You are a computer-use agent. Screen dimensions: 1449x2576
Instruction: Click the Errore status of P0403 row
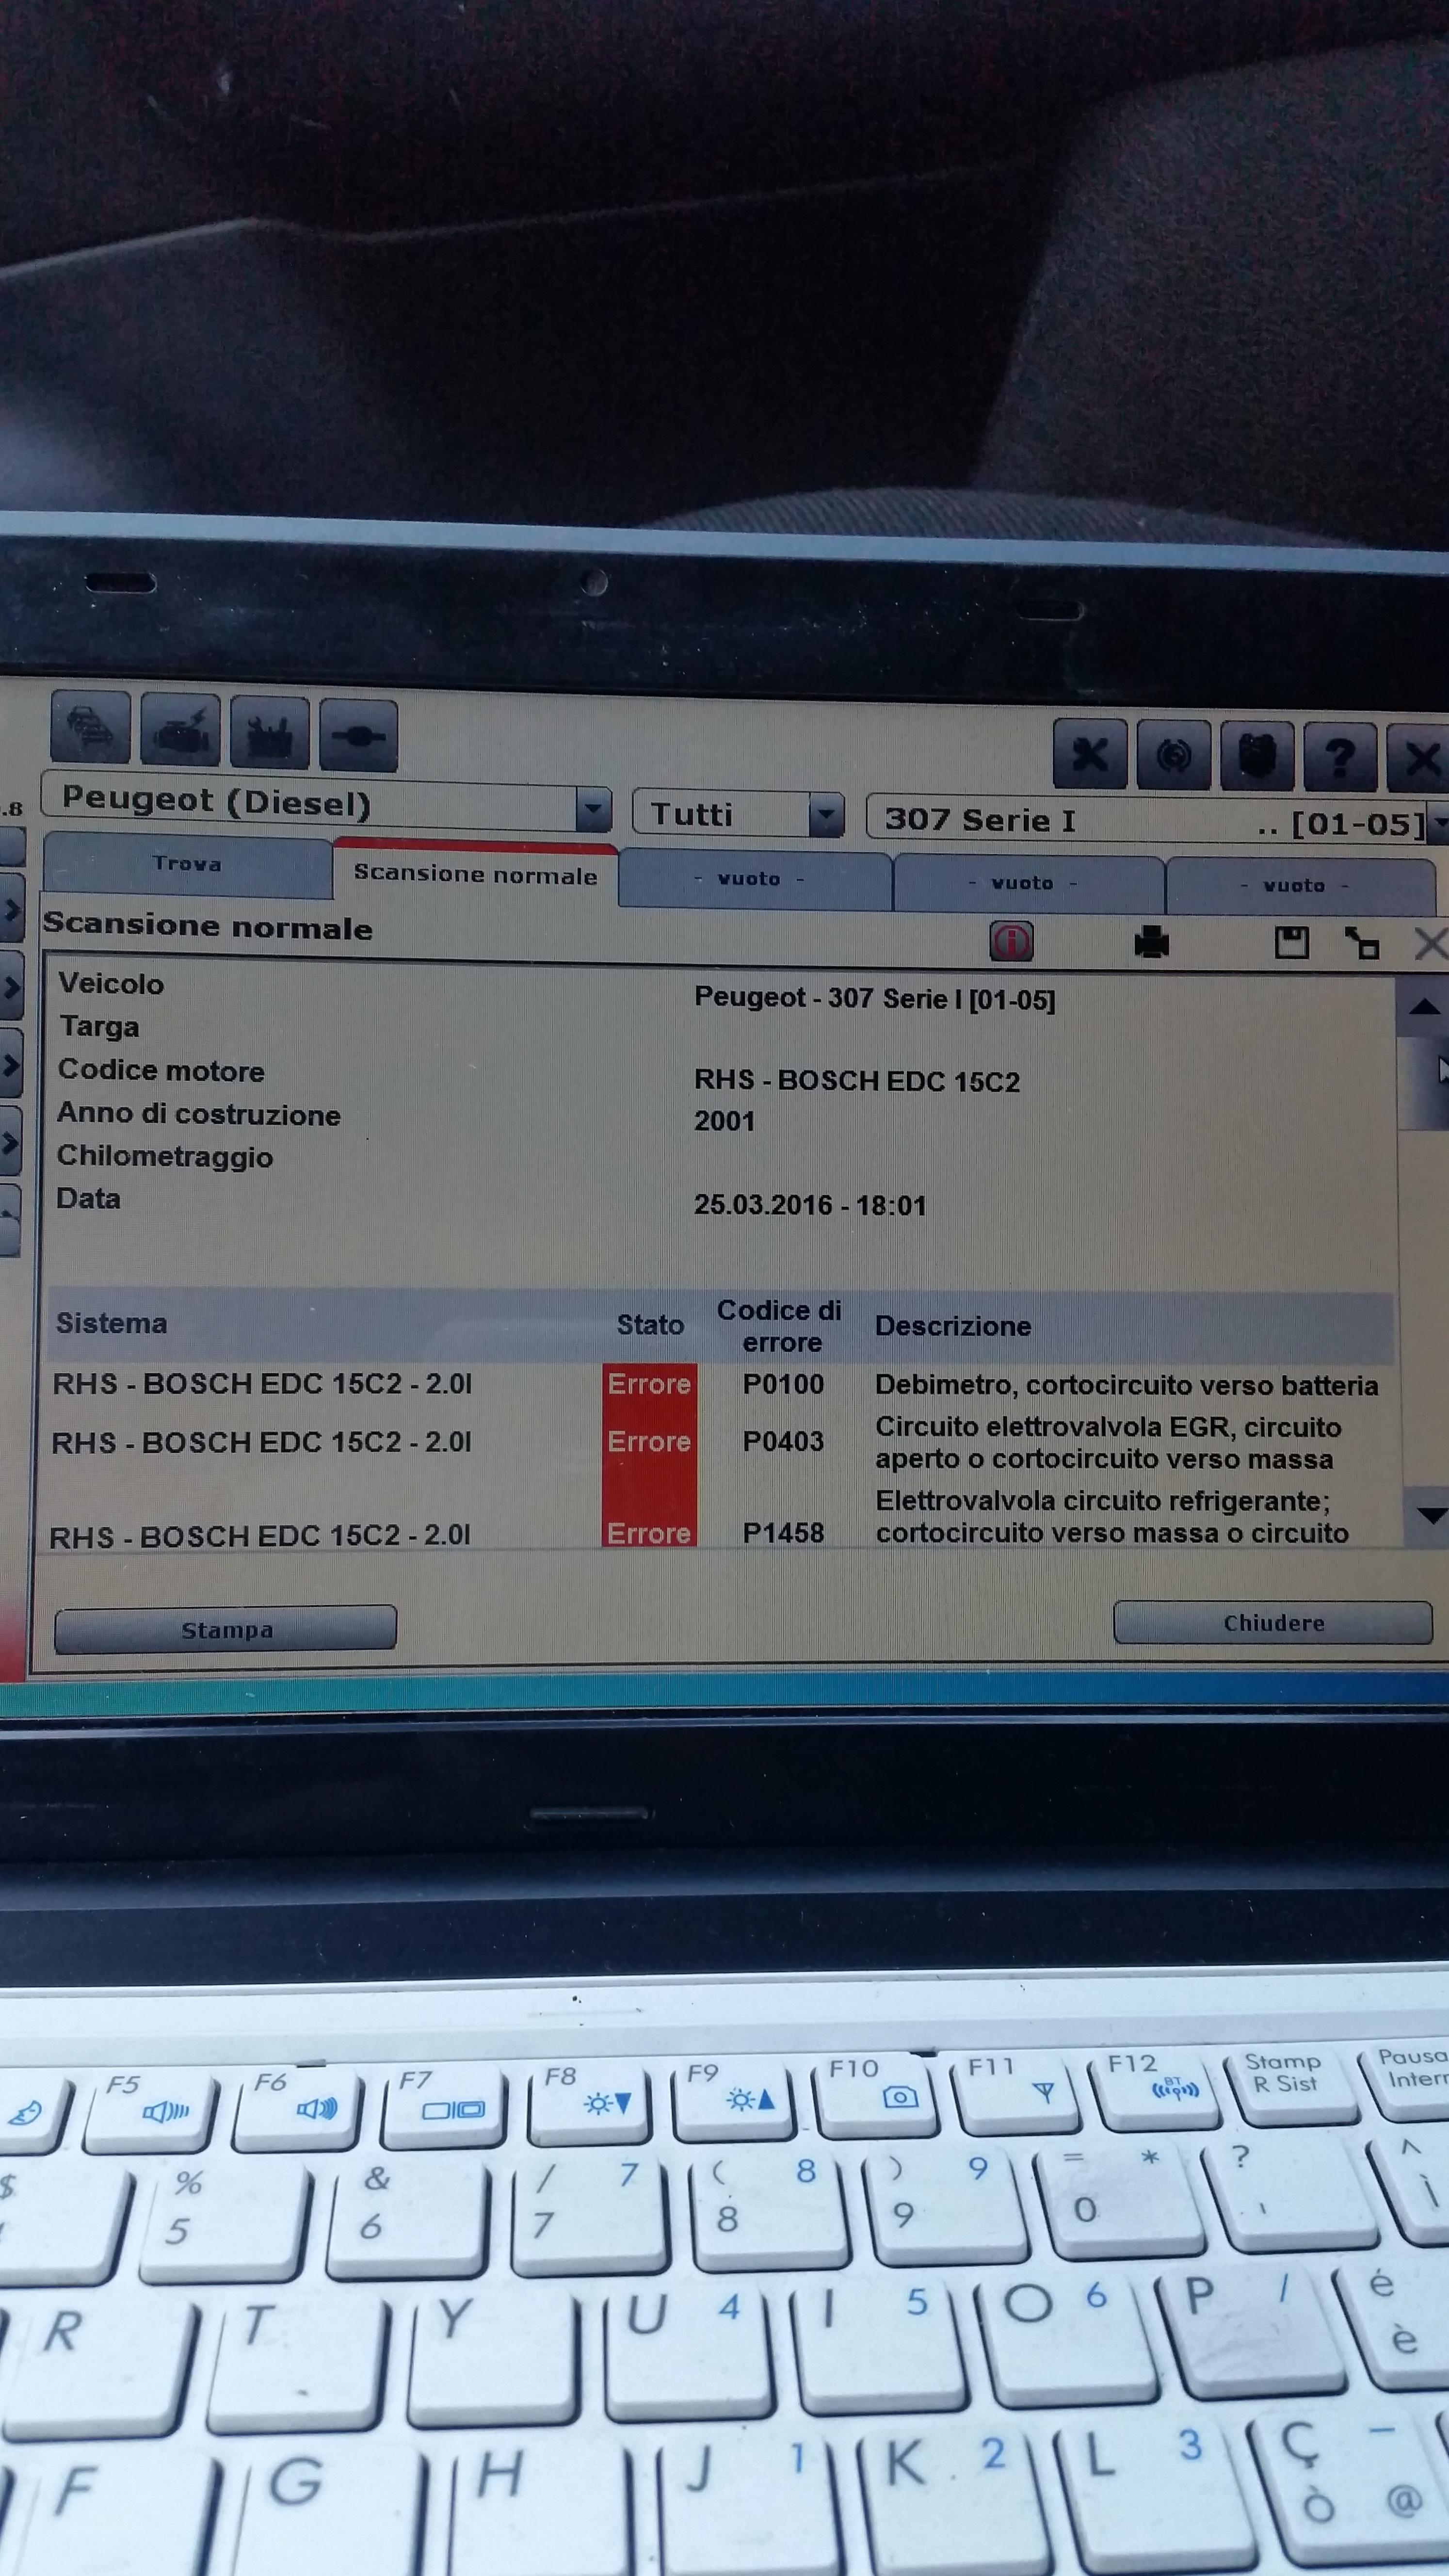pyautogui.click(x=649, y=1441)
